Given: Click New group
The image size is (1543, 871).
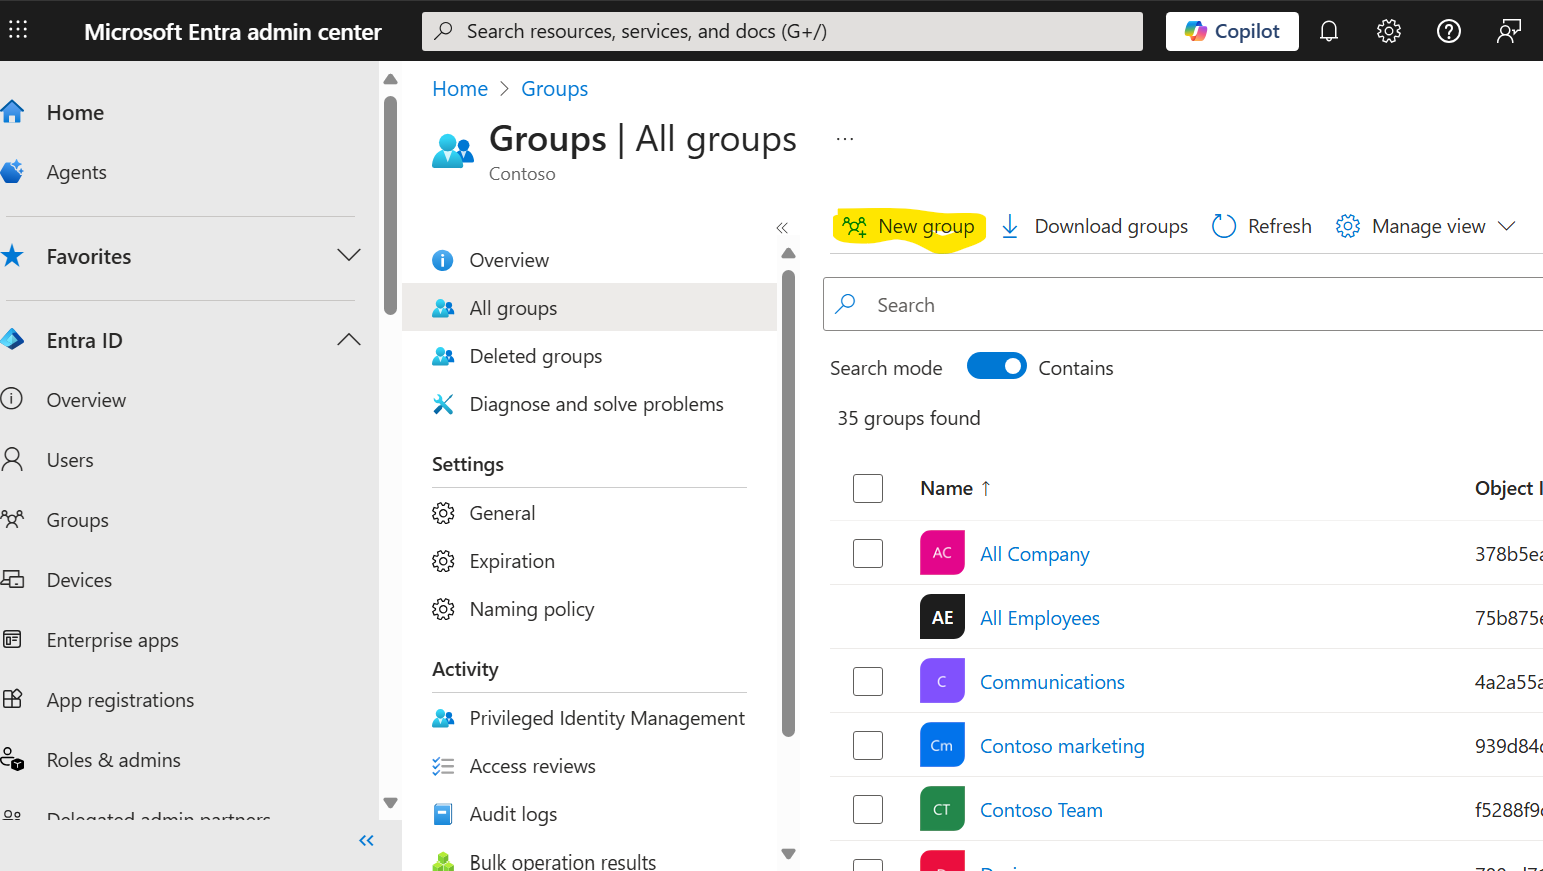Looking at the screenshot, I should (x=908, y=226).
